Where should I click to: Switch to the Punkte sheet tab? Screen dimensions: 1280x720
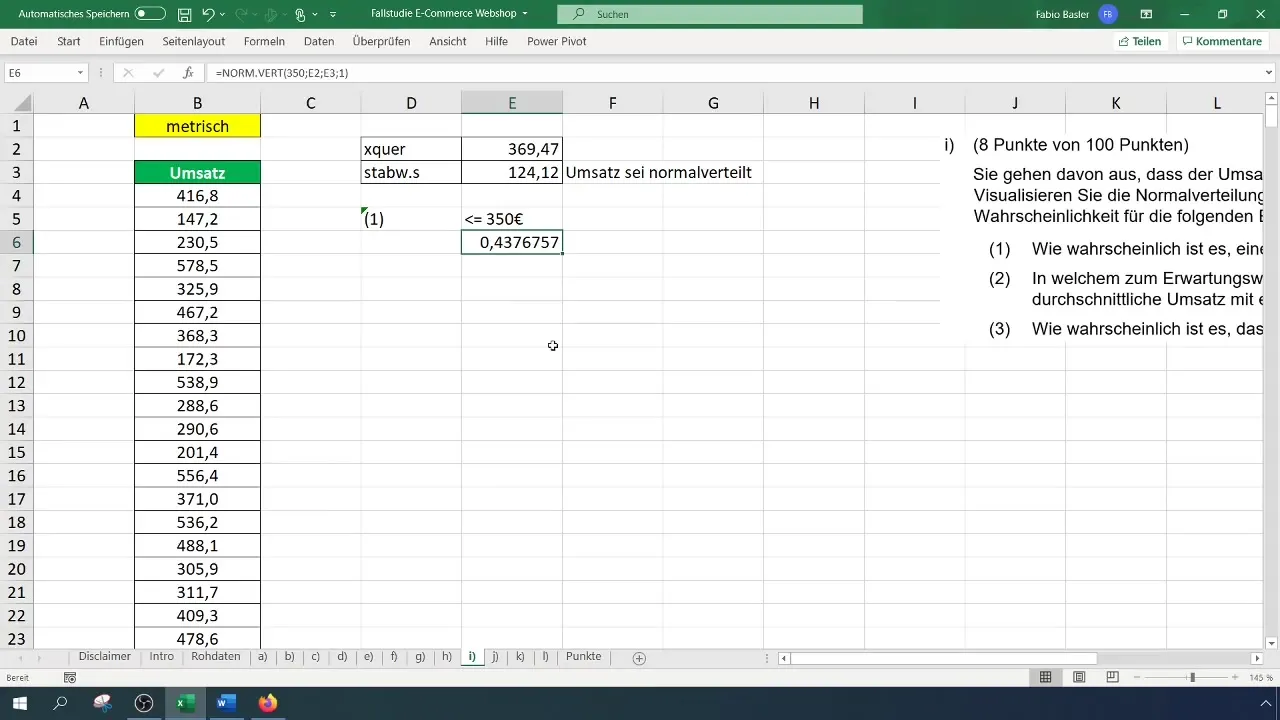point(584,657)
